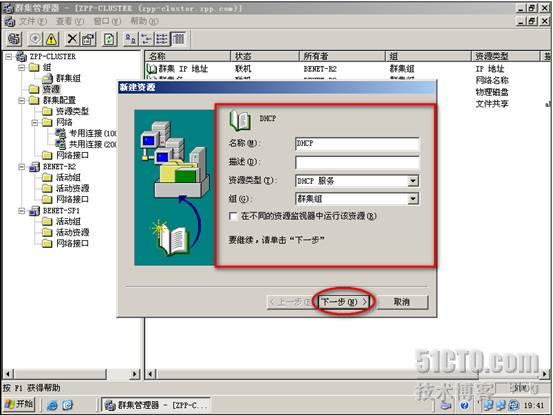553x415 pixels.
Task: Click the open cluster connection toolbar icon
Action: click(x=14, y=39)
